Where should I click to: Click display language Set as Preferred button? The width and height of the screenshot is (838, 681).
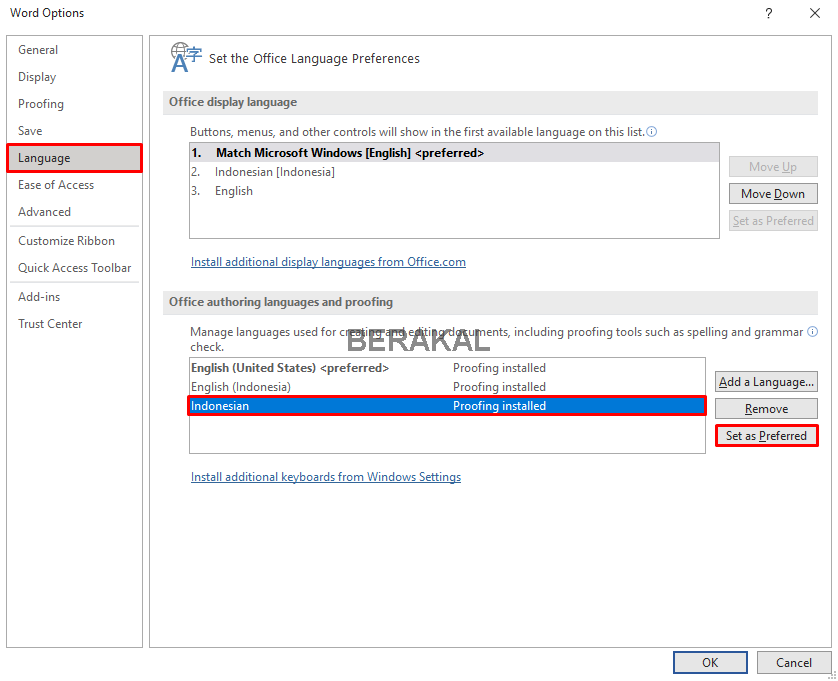click(x=773, y=221)
